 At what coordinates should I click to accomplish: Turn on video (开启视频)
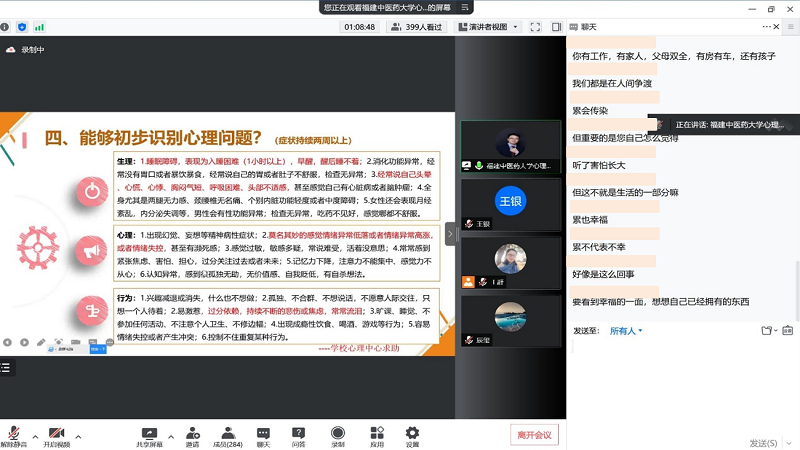56,437
